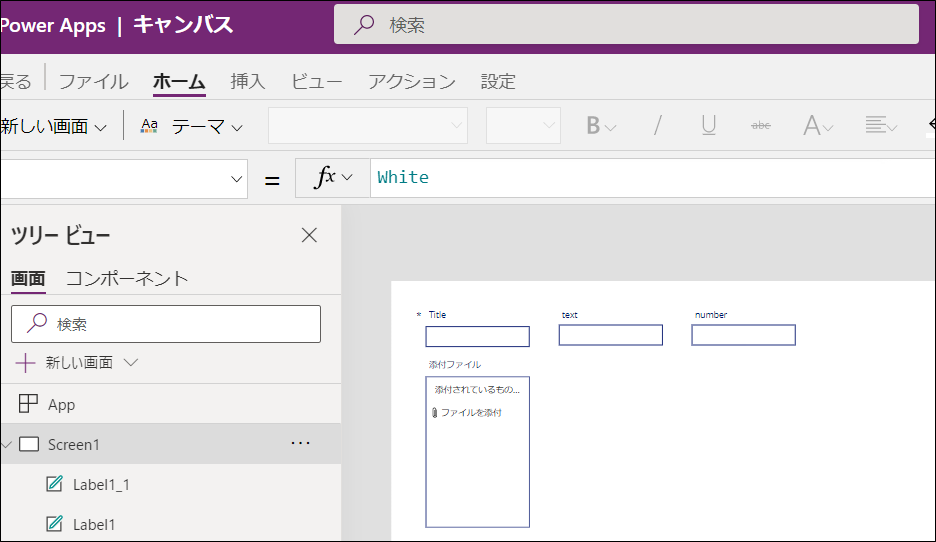Click the Screen1 screen icon
This screenshot has height=542, width=936.
29,444
